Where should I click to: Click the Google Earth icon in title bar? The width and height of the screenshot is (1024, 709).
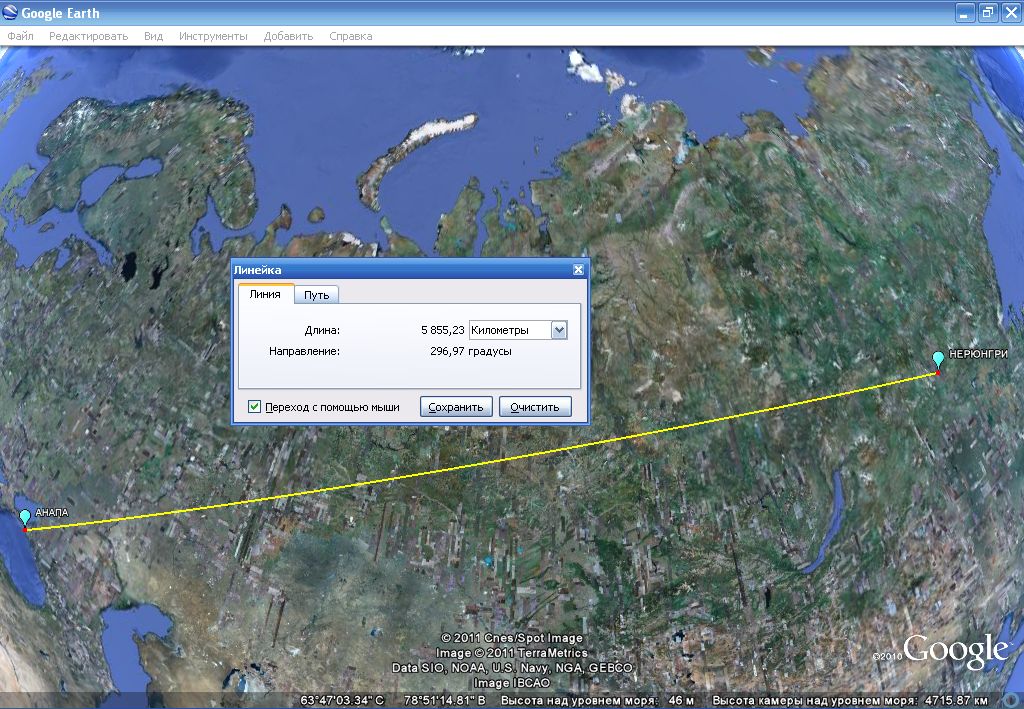click(11, 14)
